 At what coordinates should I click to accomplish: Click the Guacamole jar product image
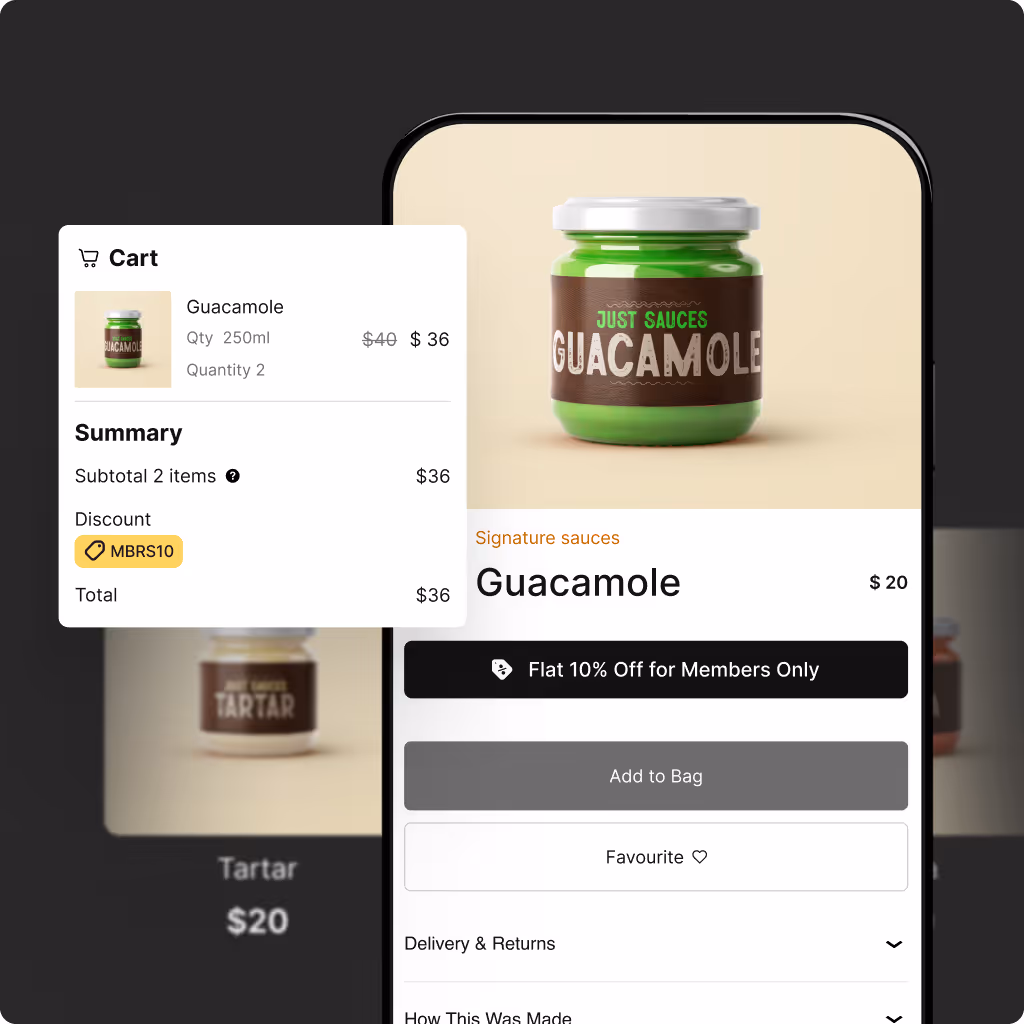coord(656,322)
